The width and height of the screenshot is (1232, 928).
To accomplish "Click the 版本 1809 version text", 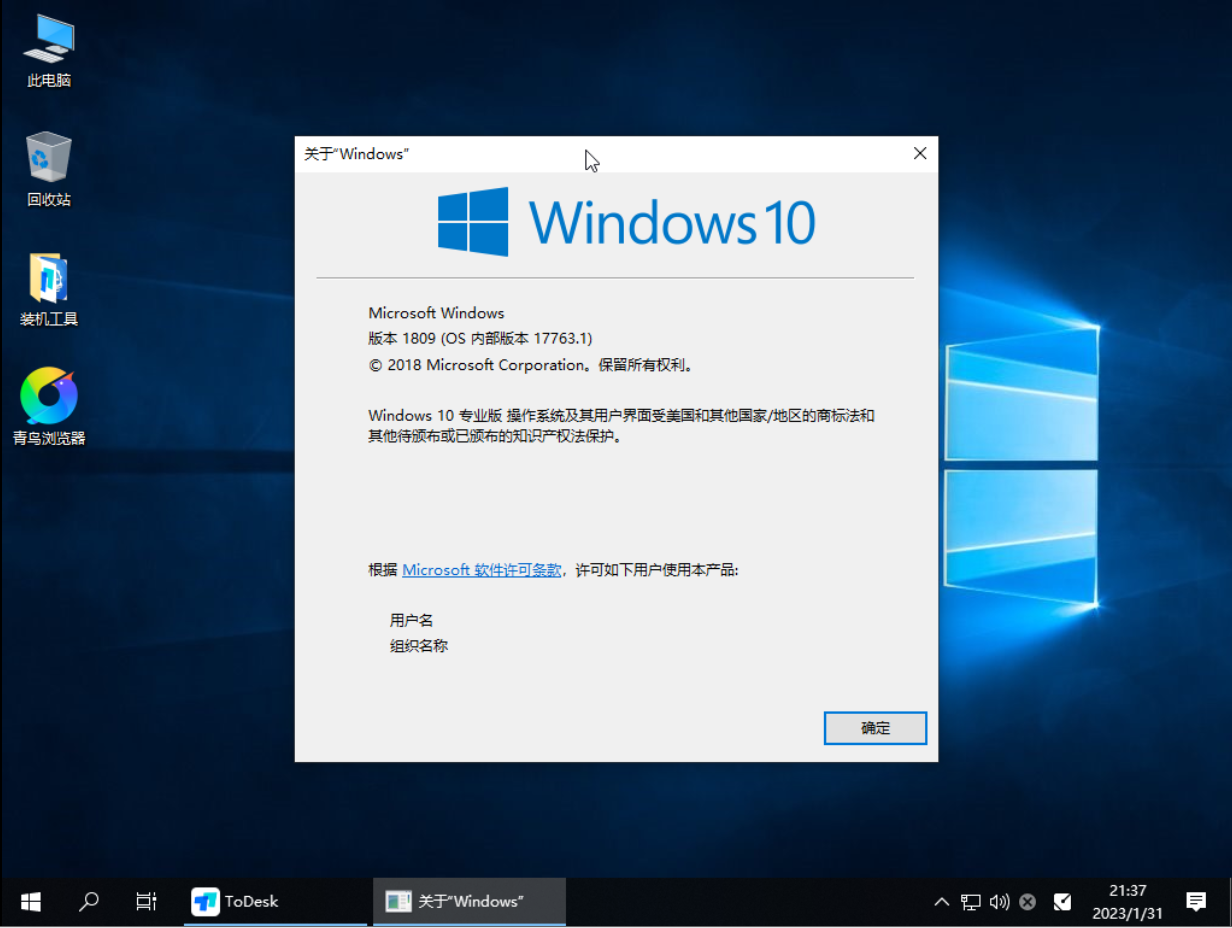I will 480,339.
